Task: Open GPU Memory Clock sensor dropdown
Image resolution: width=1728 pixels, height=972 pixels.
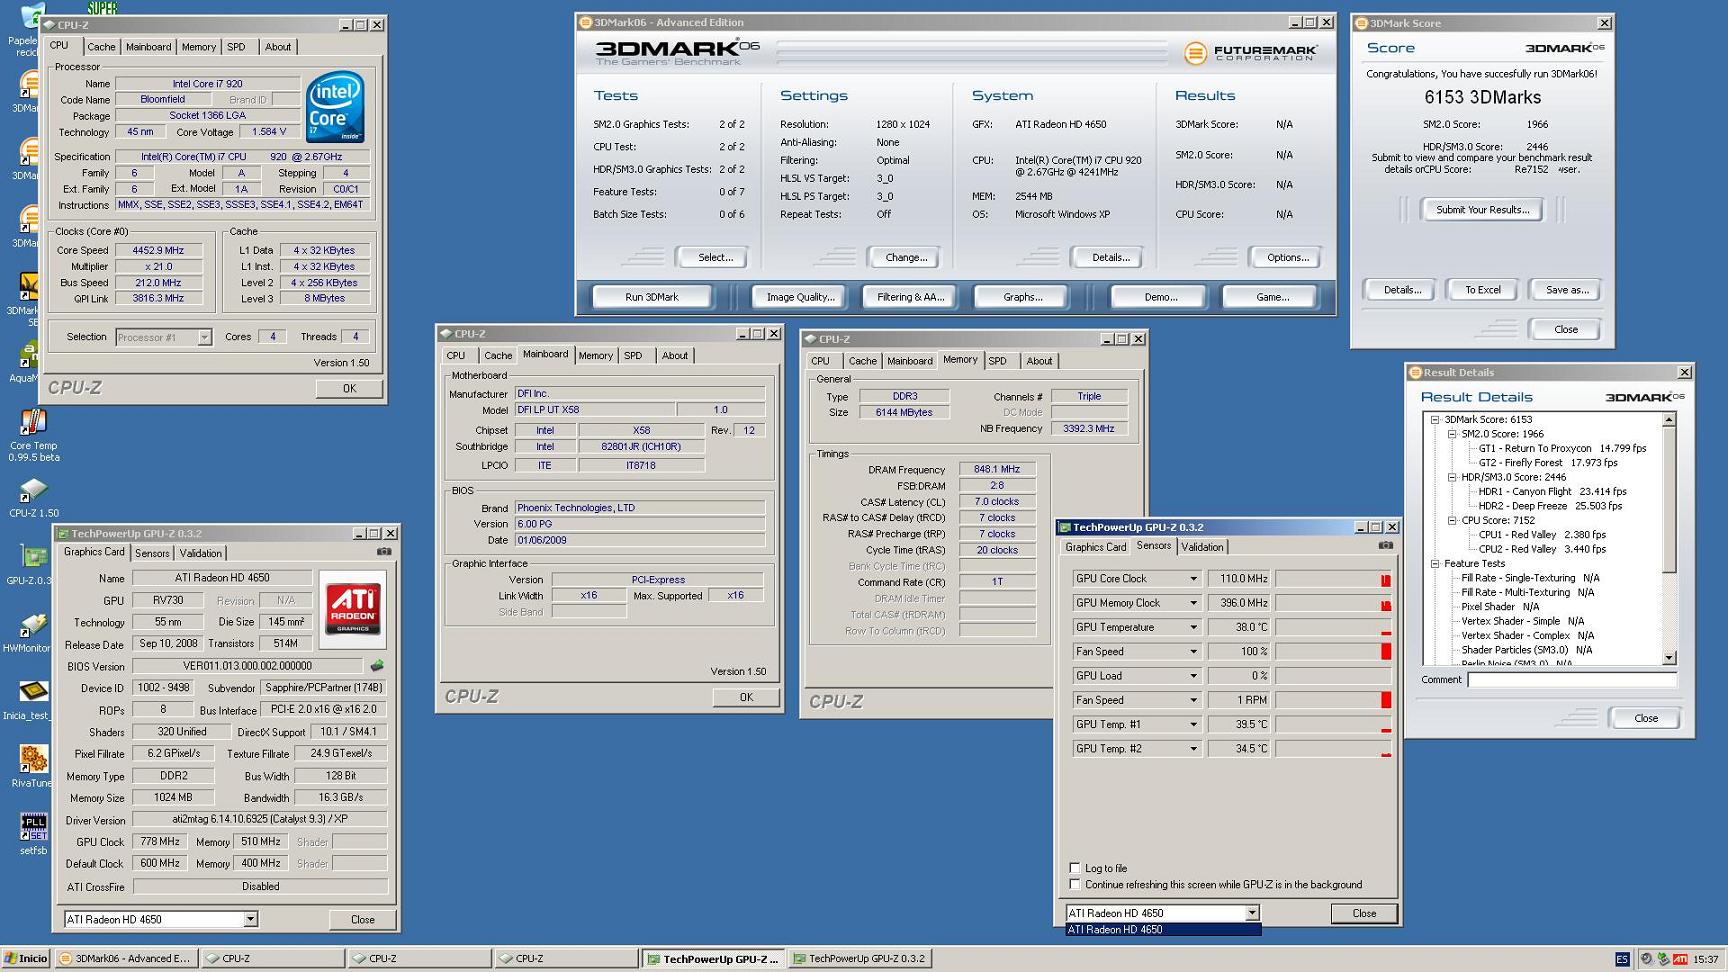Action: [1193, 603]
